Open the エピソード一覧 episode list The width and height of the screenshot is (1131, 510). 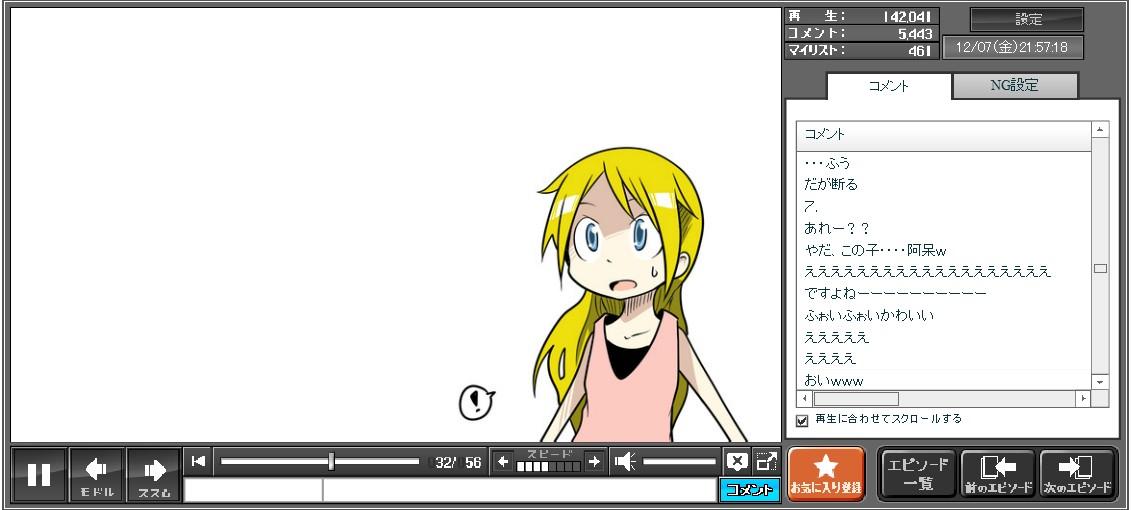[918, 473]
